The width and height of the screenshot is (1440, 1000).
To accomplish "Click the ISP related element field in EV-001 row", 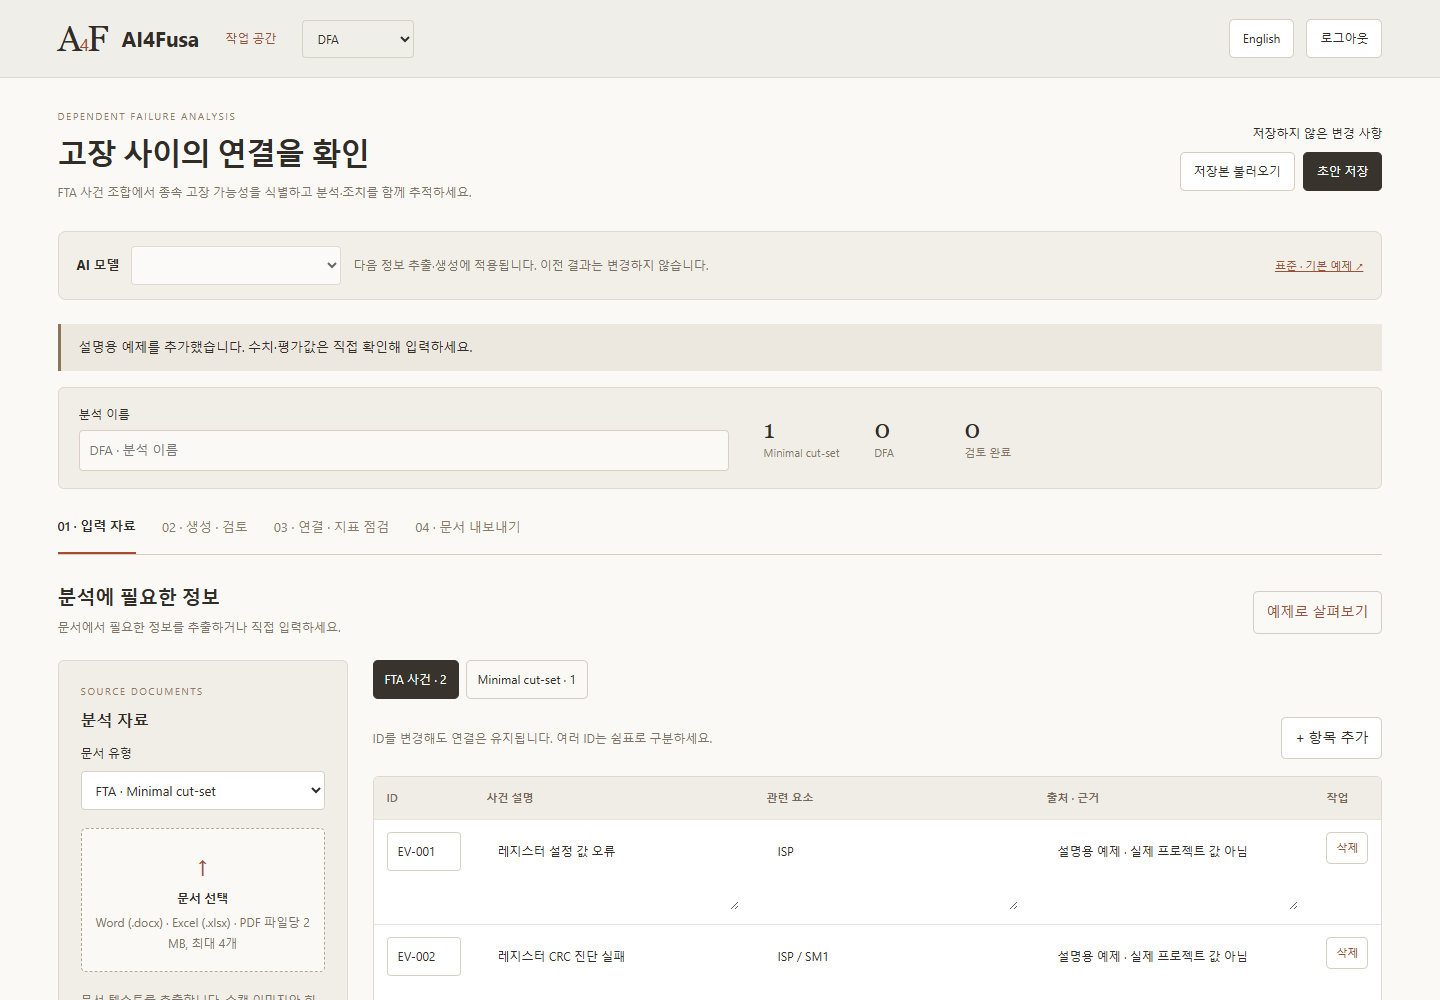I will [893, 871].
